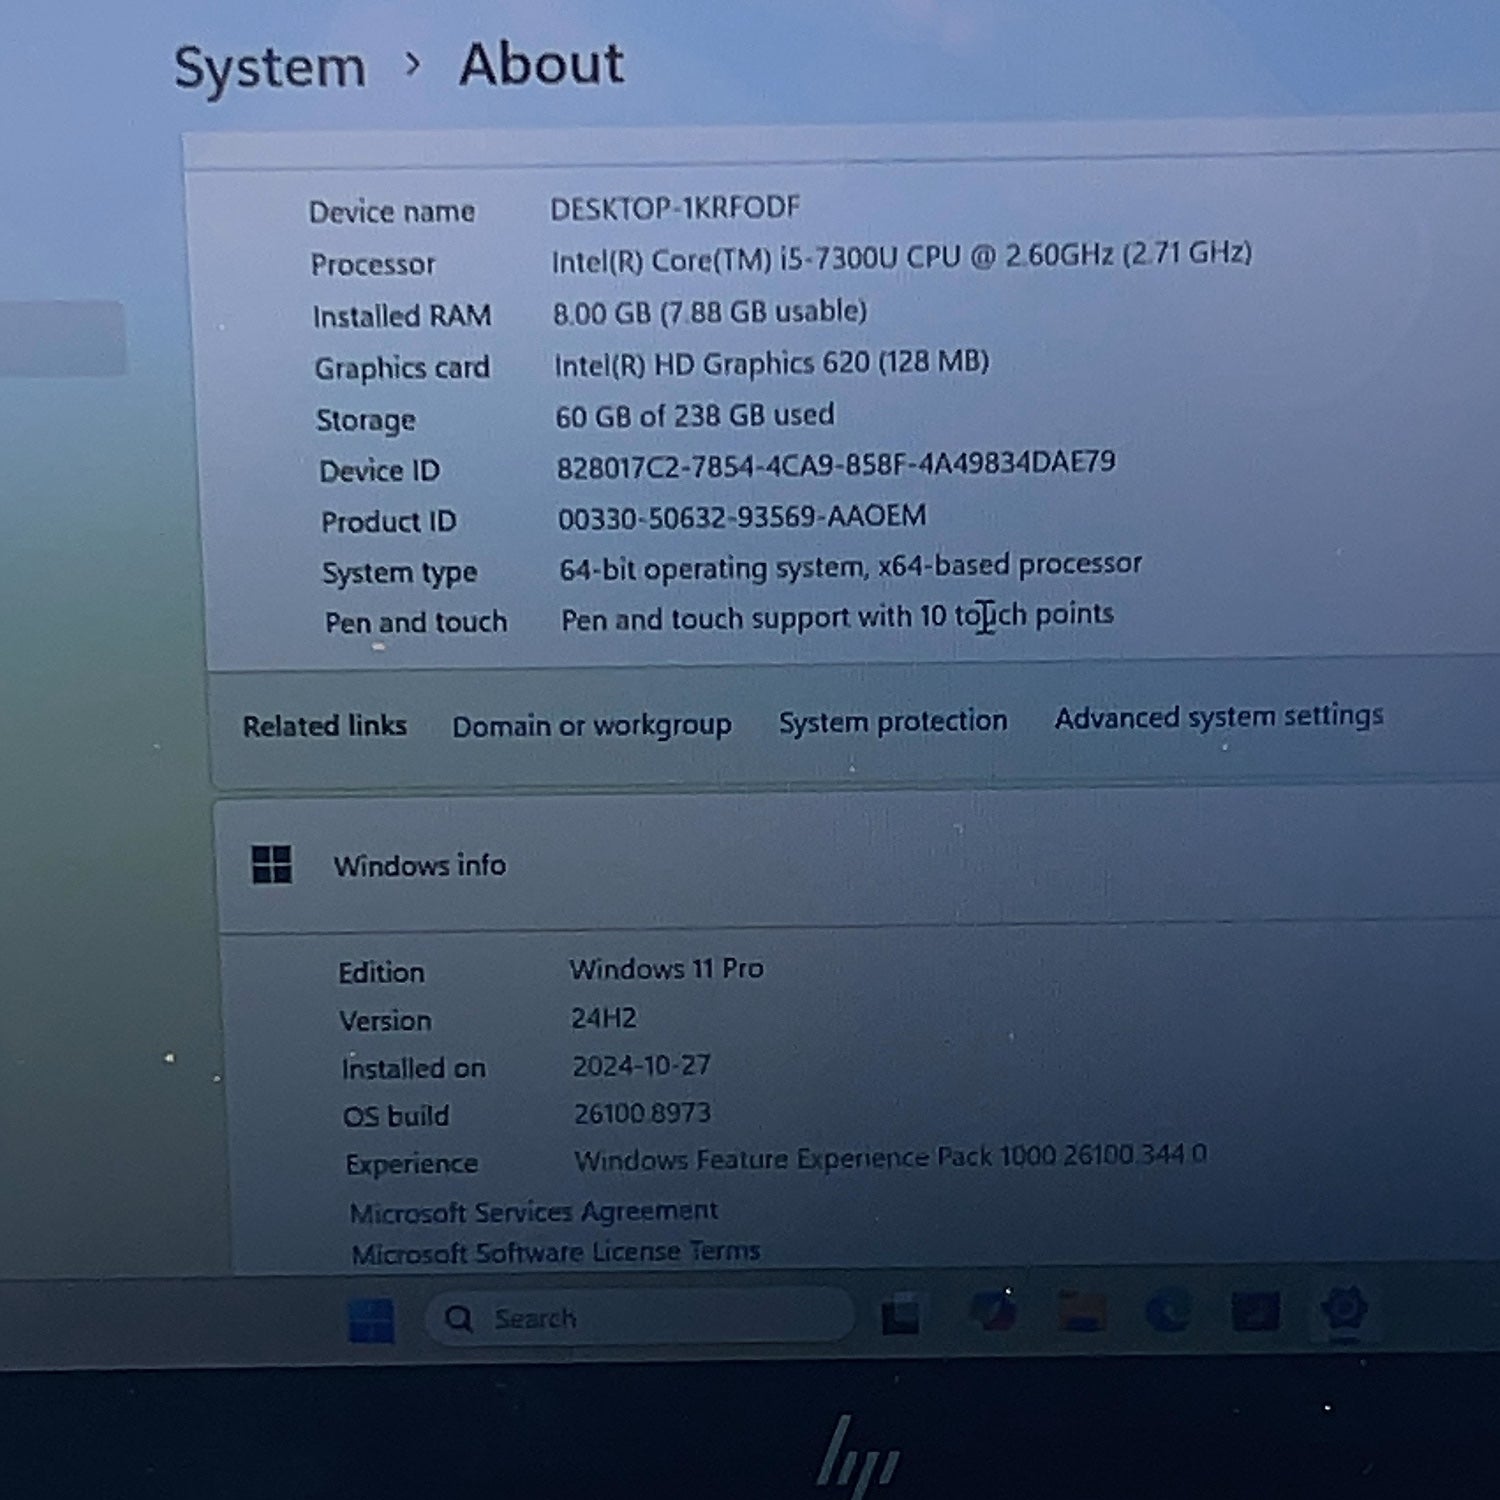1500x1500 pixels.
Task: Open the Domain or workgroup link
Action: point(592,725)
